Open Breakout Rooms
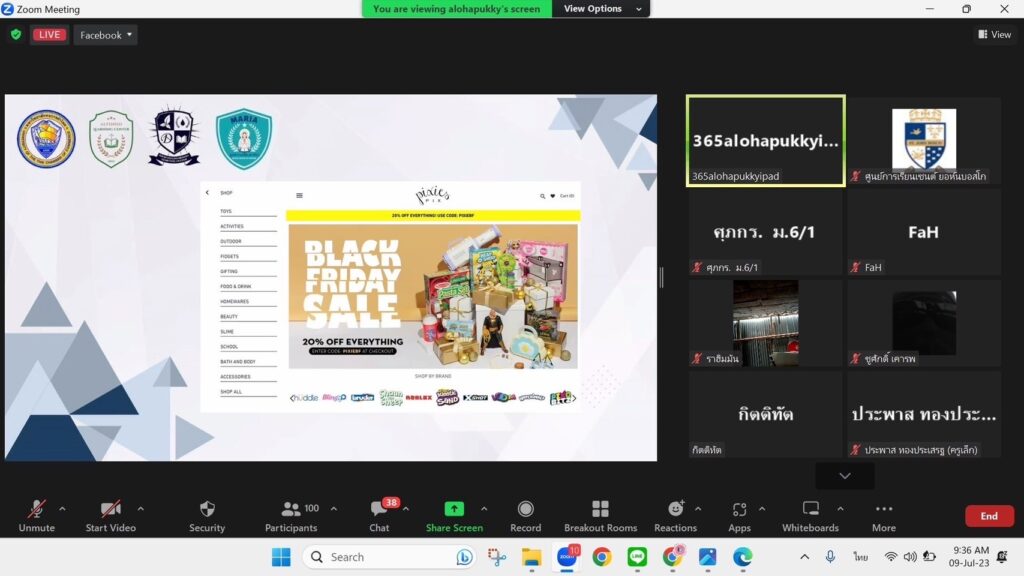Viewport: 1024px width, 576px height. point(600,509)
